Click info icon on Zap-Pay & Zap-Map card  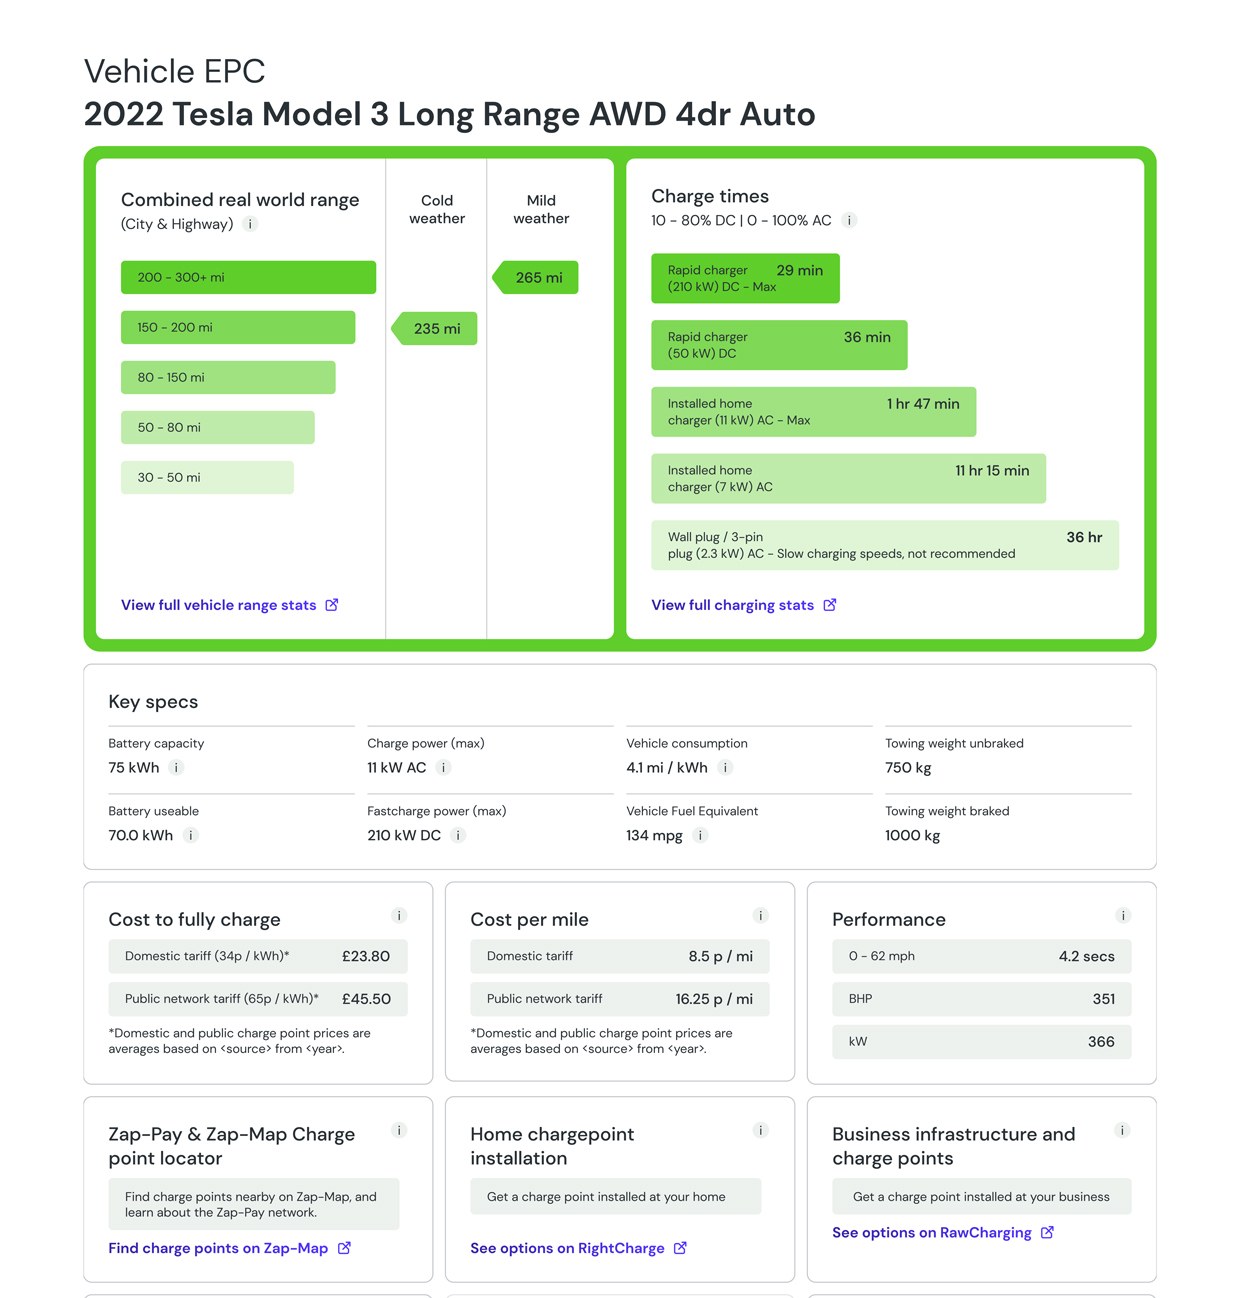(x=399, y=1130)
